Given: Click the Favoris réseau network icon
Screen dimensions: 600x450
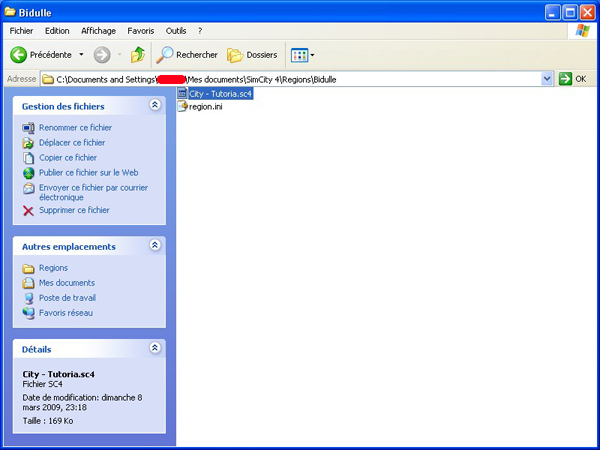Looking at the screenshot, I should (x=28, y=313).
